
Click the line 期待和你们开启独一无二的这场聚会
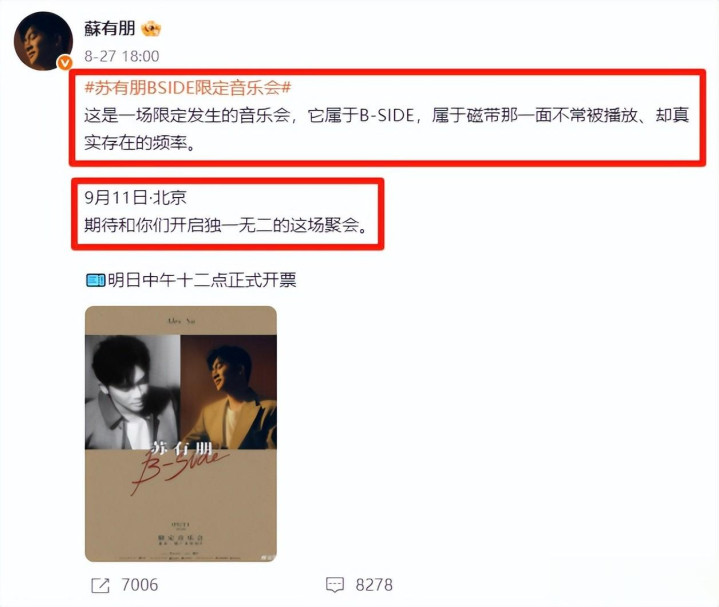click(226, 225)
